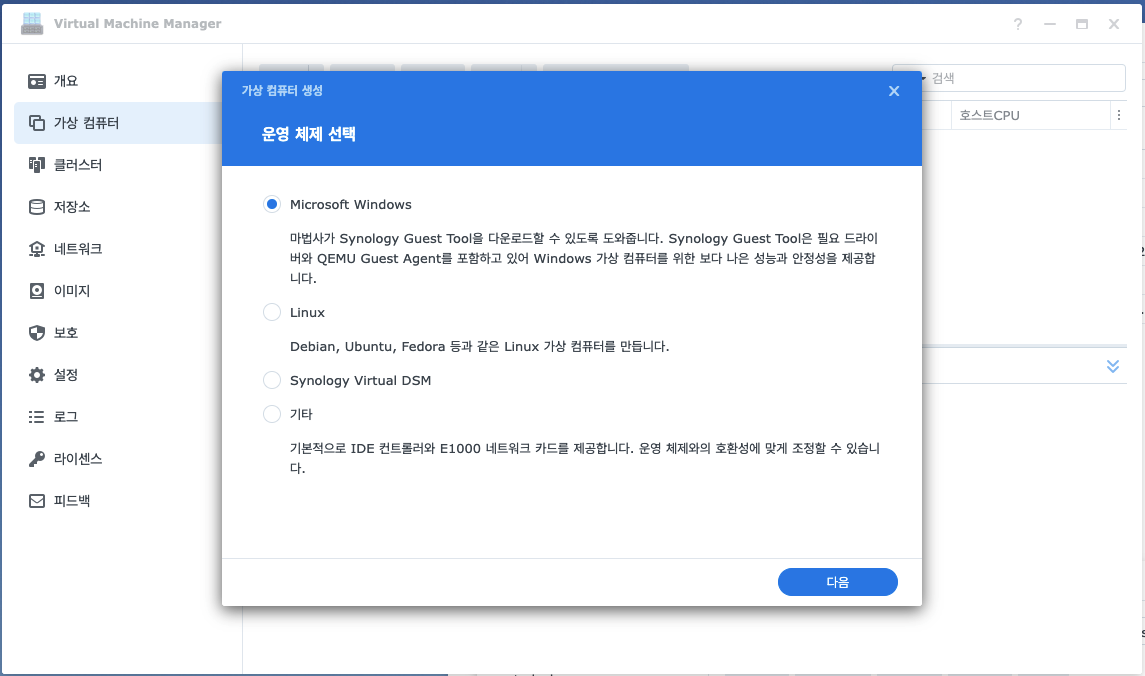The image size is (1145, 676).
Task: Choose the Linux operating system option
Action: [x=272, y=312]
